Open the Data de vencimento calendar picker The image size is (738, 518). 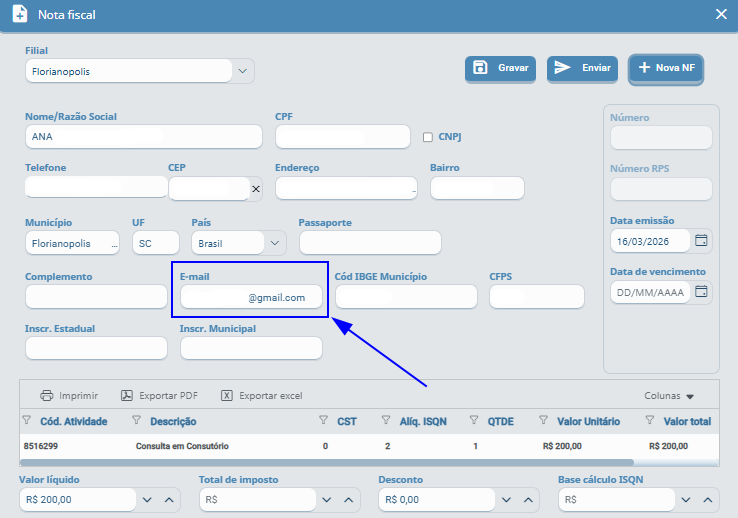pos(701,292)
